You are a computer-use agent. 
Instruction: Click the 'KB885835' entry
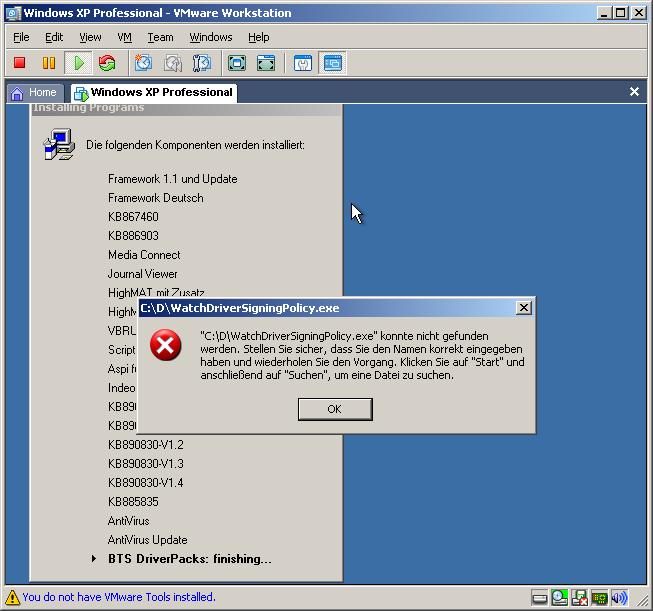133,501
